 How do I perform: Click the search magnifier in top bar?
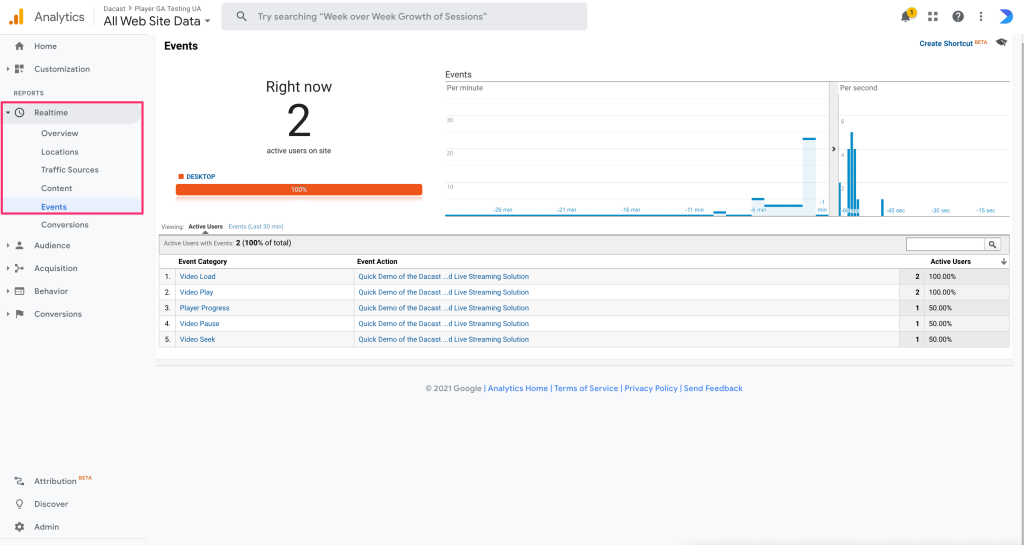click(242, 16)
